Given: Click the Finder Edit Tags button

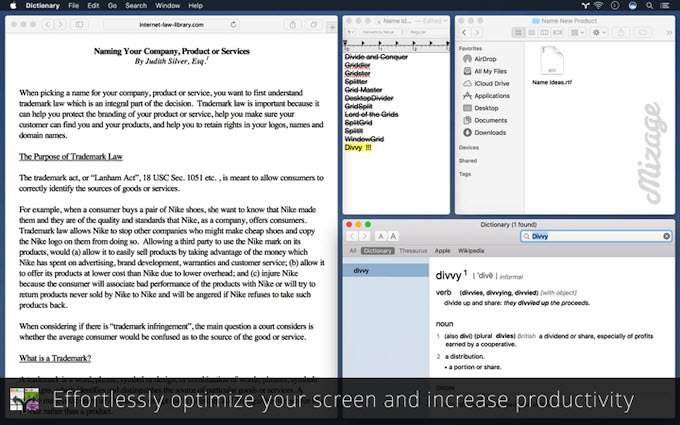Looking at the screenshot, I should click(643, 33).
